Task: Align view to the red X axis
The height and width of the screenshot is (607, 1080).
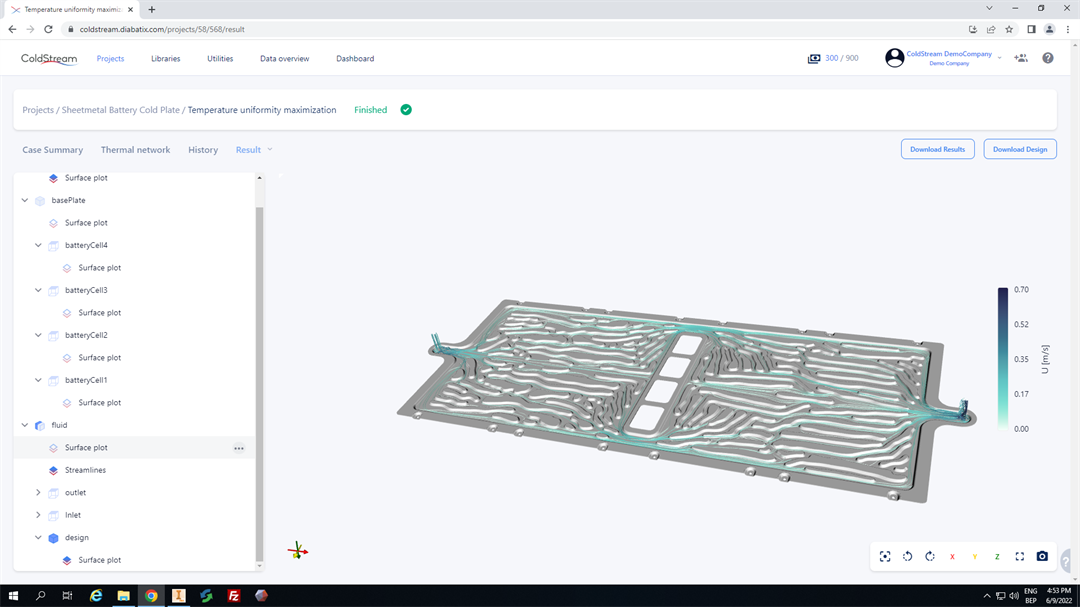Action: point(952,556)
